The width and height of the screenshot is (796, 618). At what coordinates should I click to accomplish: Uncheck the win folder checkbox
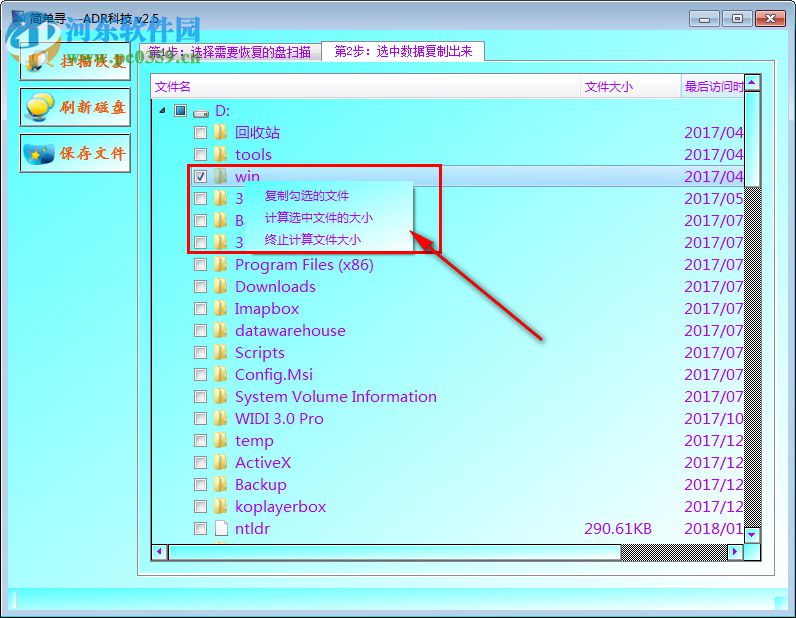201,176
